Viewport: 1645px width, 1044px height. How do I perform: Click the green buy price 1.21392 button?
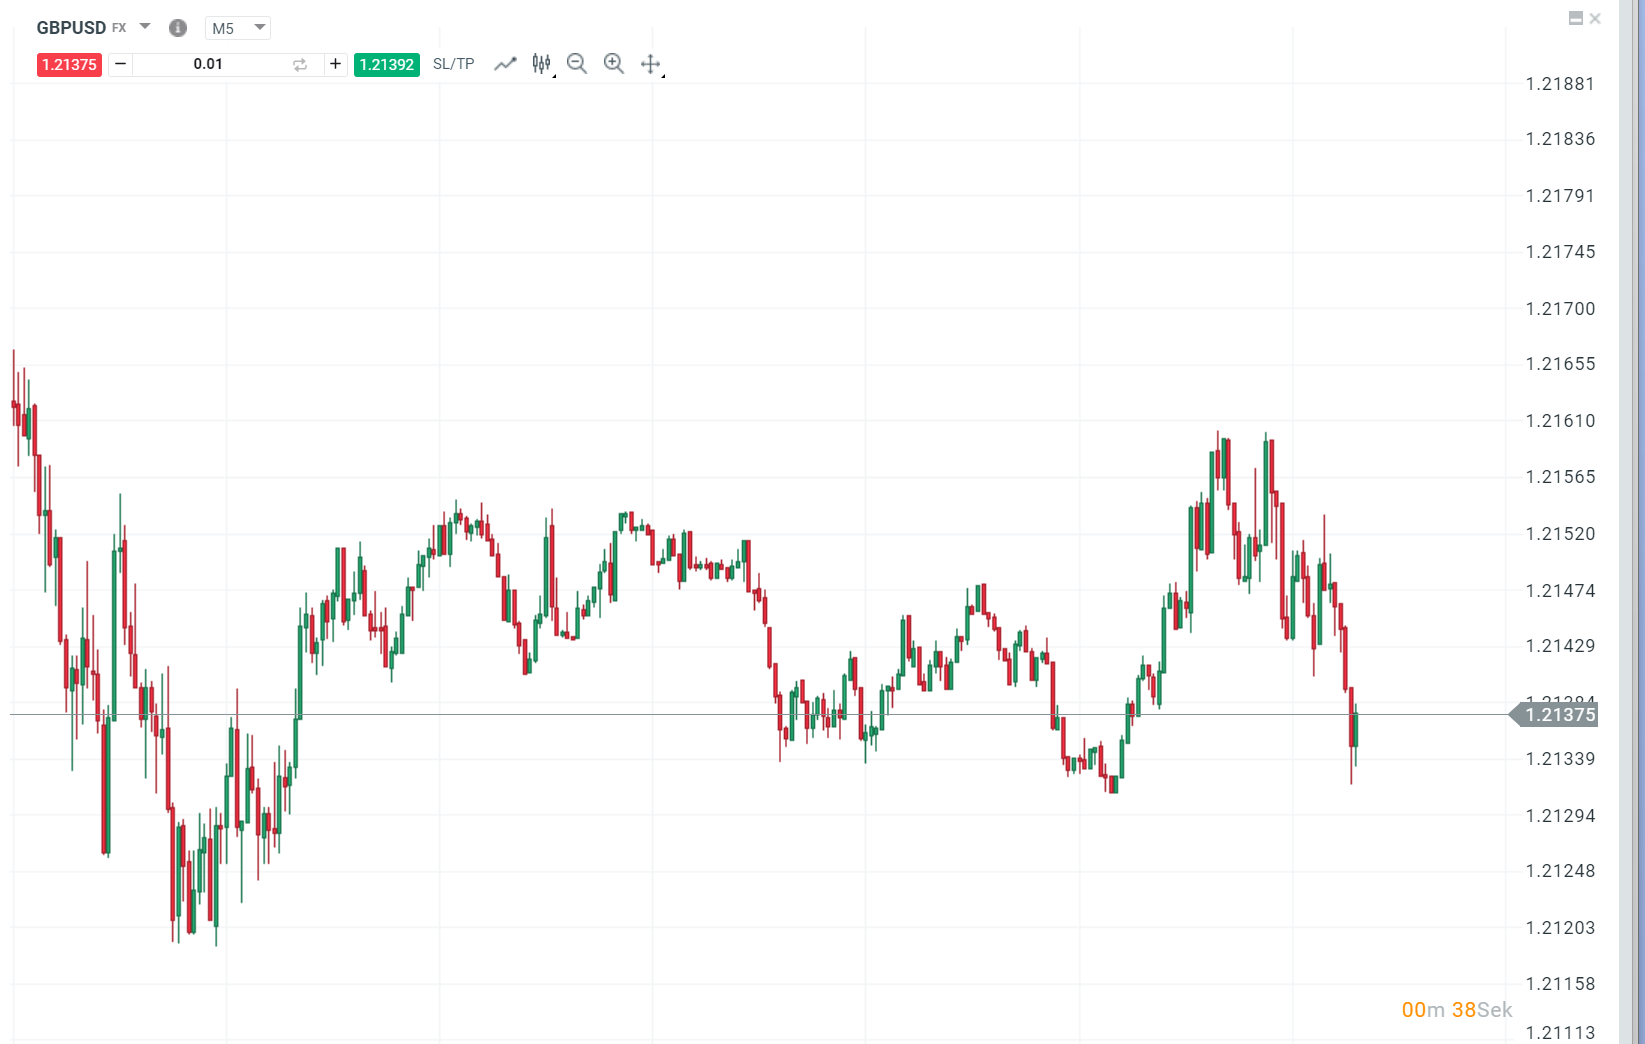[386, 64]
